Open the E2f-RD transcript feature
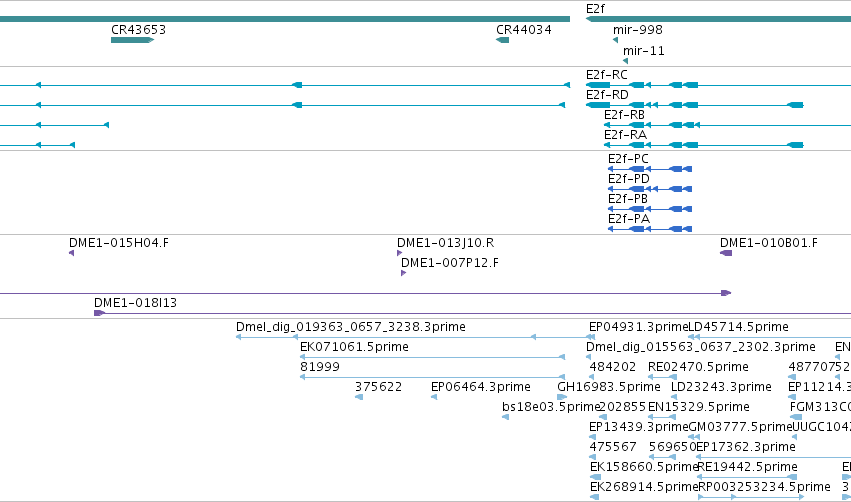This screenshot has width=851, height=502. tap(695, 105)
